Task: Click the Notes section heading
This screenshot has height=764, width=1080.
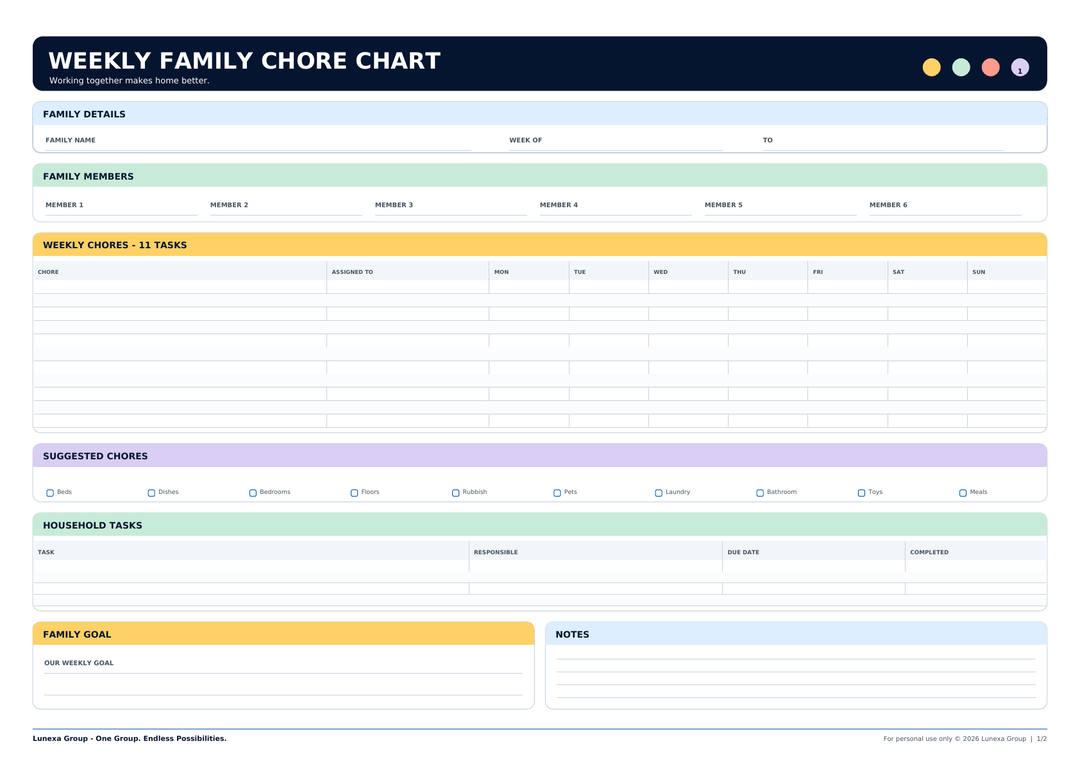Action: (x=572, y=634)
